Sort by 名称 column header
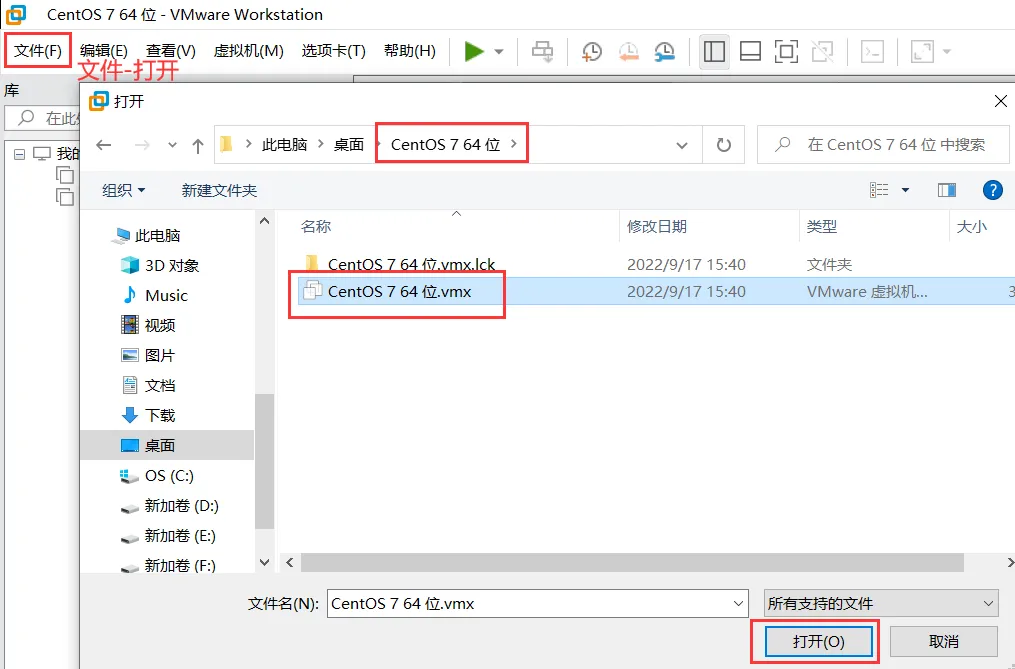Image resolution: width=1015 pixels, height=669 pixels. point(316,226)
